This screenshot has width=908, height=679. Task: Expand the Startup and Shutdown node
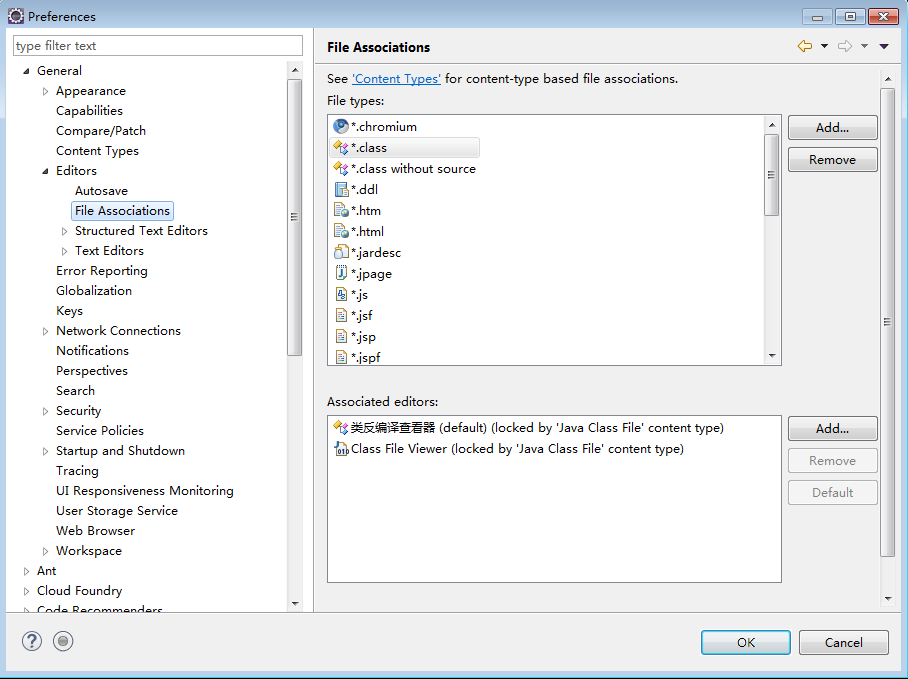coord(45,452)
